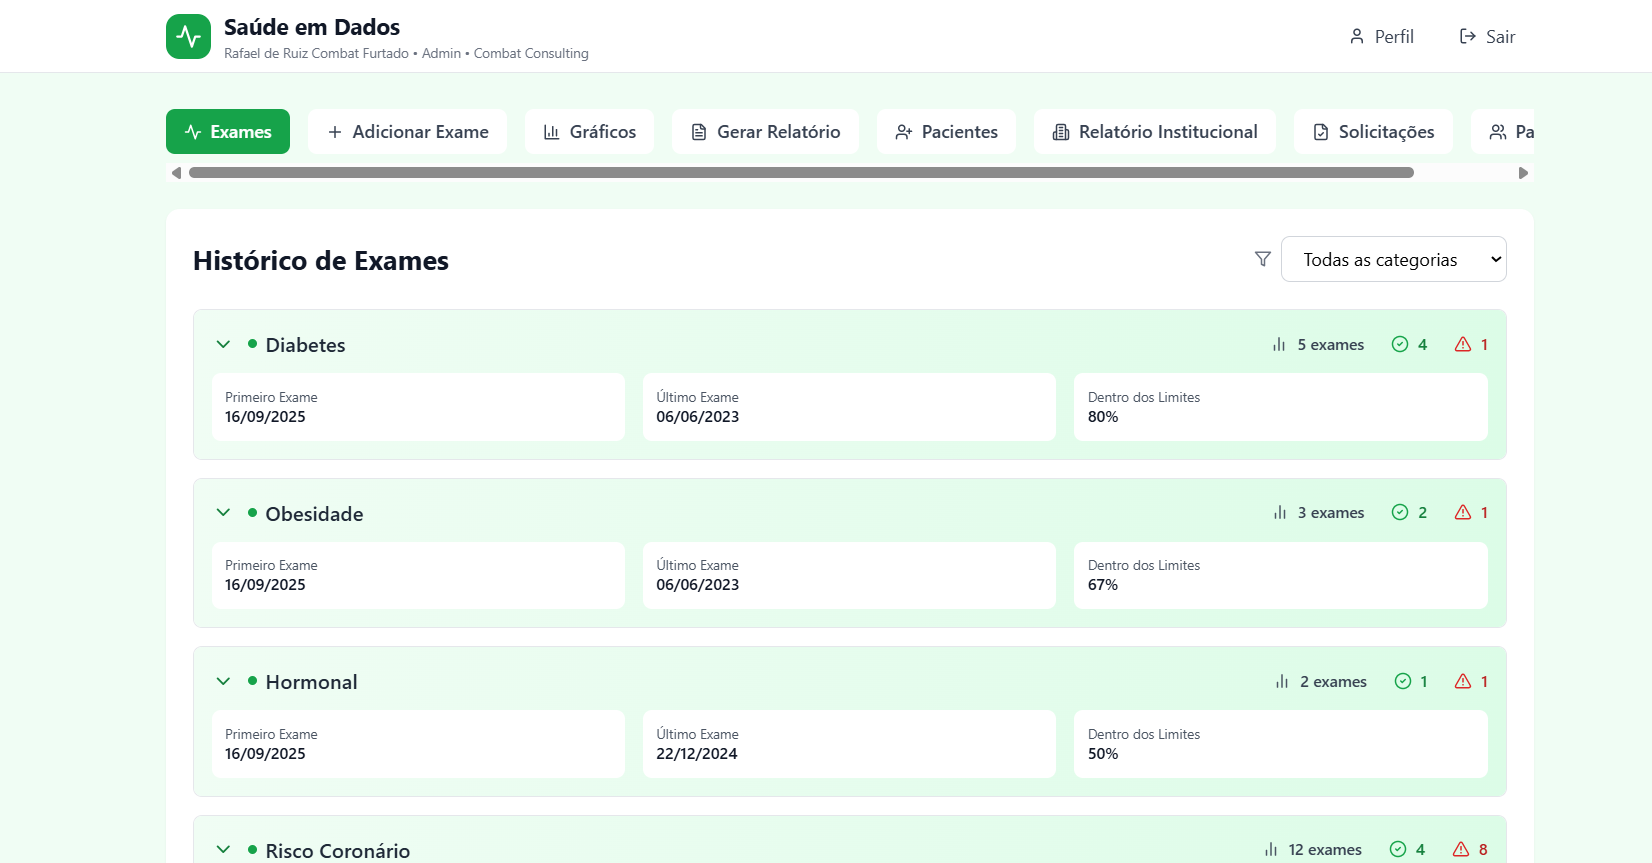The height and width of the screenshot is (863, 1652).
Task: Expand the Risco Coronário chevron
Action: click(x=223, y=849)
